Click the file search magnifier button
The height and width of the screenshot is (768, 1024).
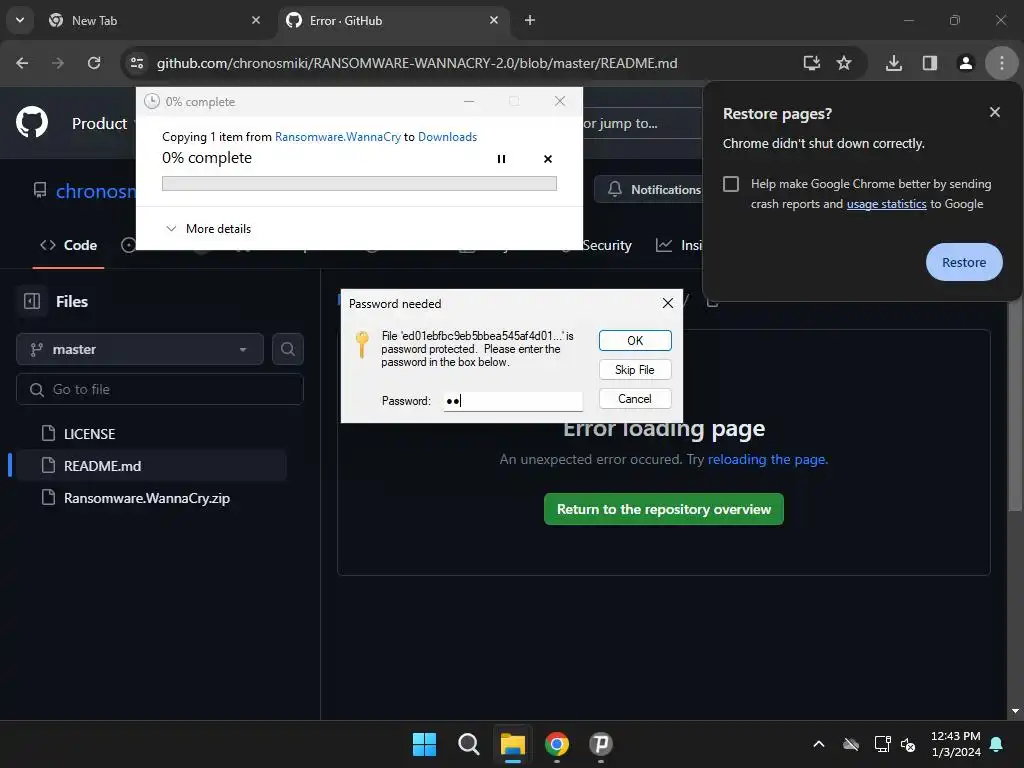tap(287, 349)
